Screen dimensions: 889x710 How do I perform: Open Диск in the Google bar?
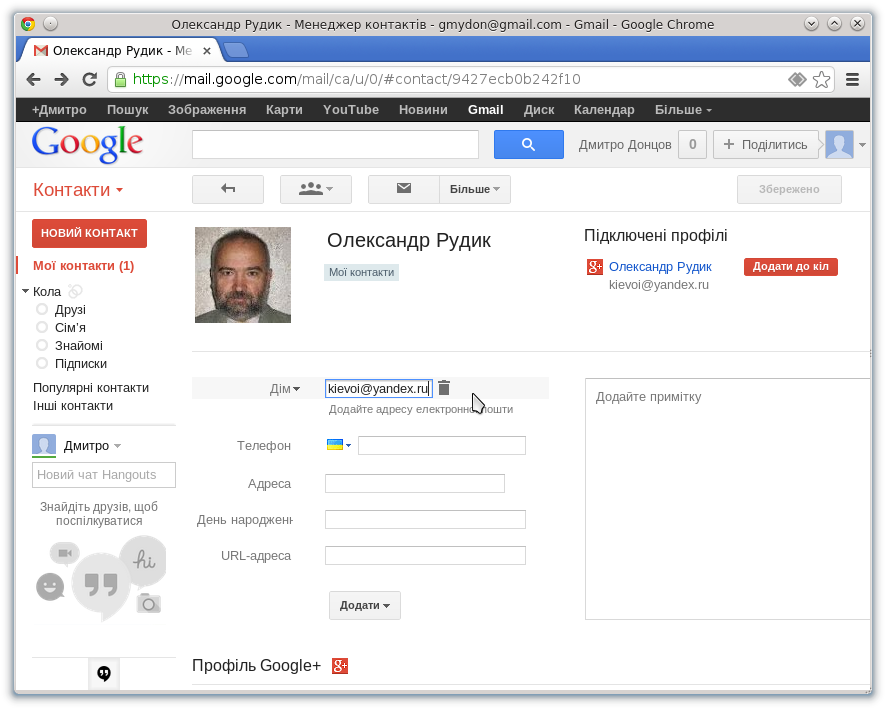[539, 110]
